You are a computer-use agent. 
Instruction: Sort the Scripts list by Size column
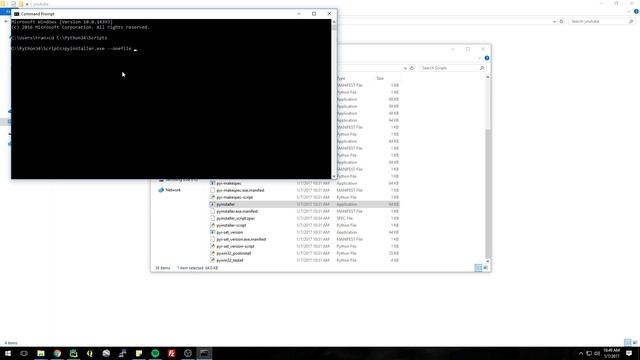pyautogui.click(x=380, y=78)
